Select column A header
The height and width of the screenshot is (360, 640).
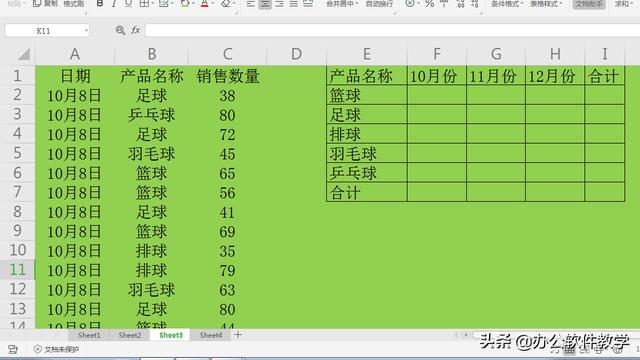pyautogui.click(x=75, y=54)
